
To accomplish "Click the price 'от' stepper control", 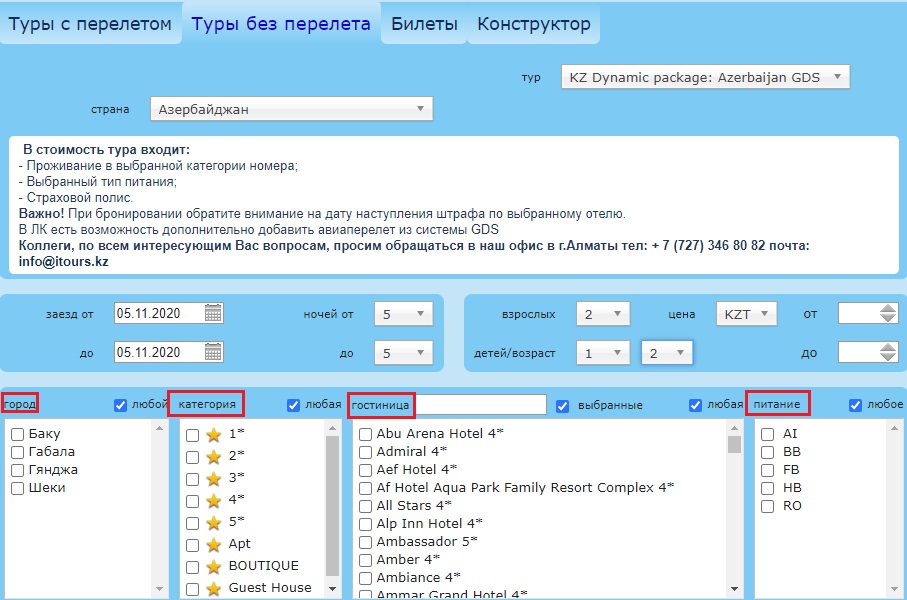I will pyautogui.click(x=887, y=314).
